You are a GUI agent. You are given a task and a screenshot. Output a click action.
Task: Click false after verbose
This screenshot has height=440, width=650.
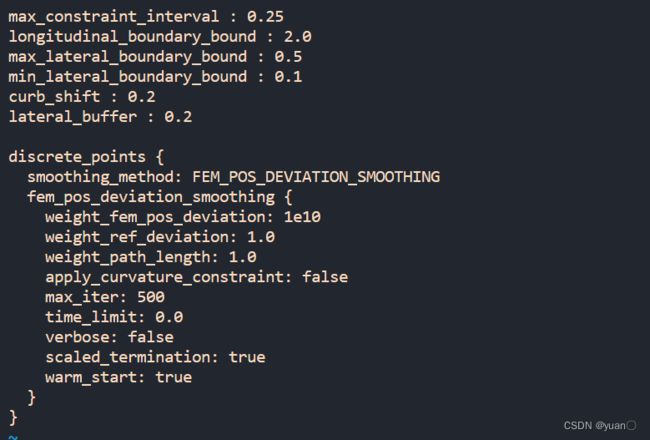(x=151, y=337)
